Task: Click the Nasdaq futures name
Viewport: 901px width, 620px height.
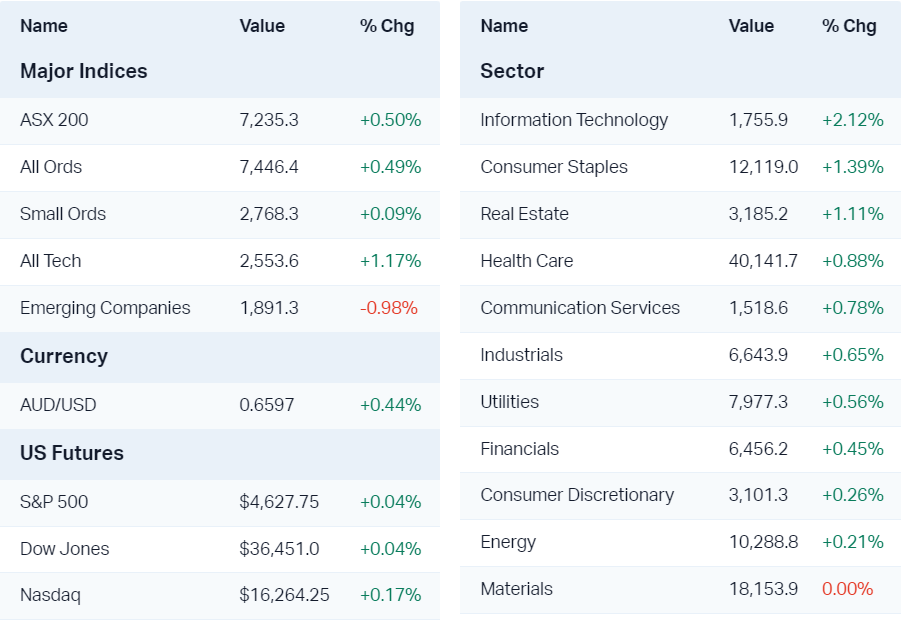Action: (x=50, y=595)
